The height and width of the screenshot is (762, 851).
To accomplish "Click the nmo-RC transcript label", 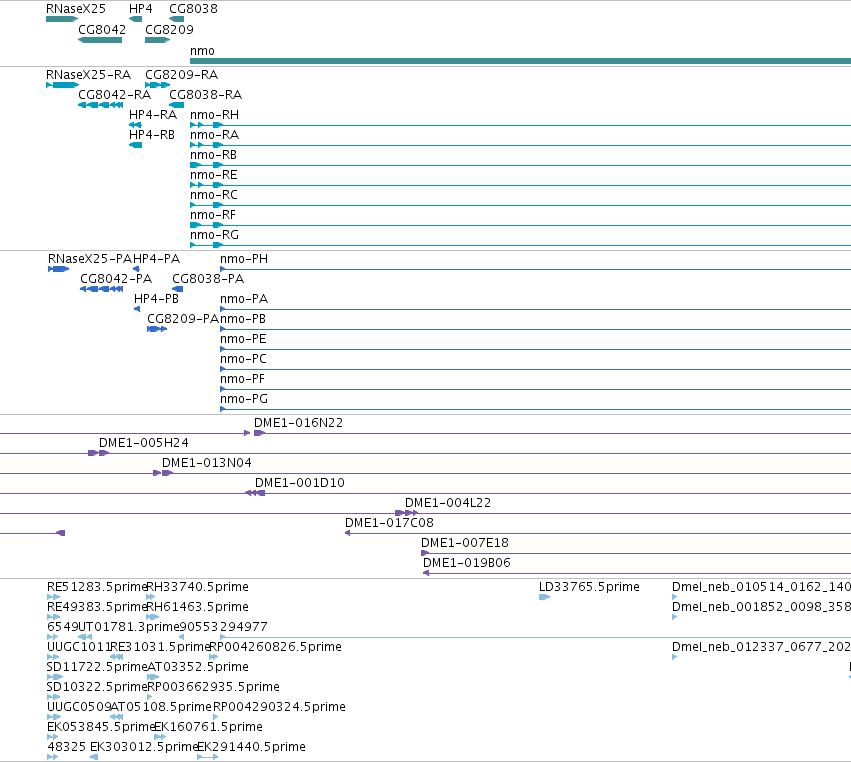I will click(x=213, y=195).
